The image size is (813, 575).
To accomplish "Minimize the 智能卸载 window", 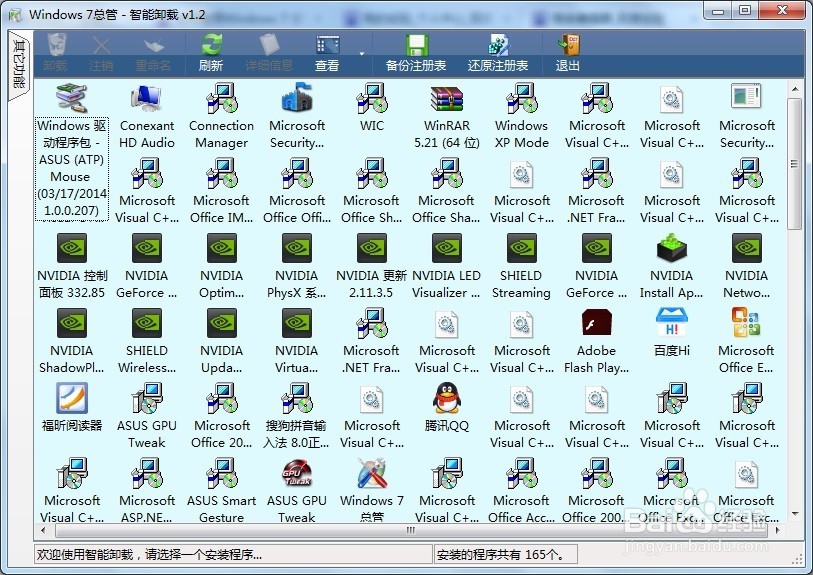I will (x=718, y=10).
